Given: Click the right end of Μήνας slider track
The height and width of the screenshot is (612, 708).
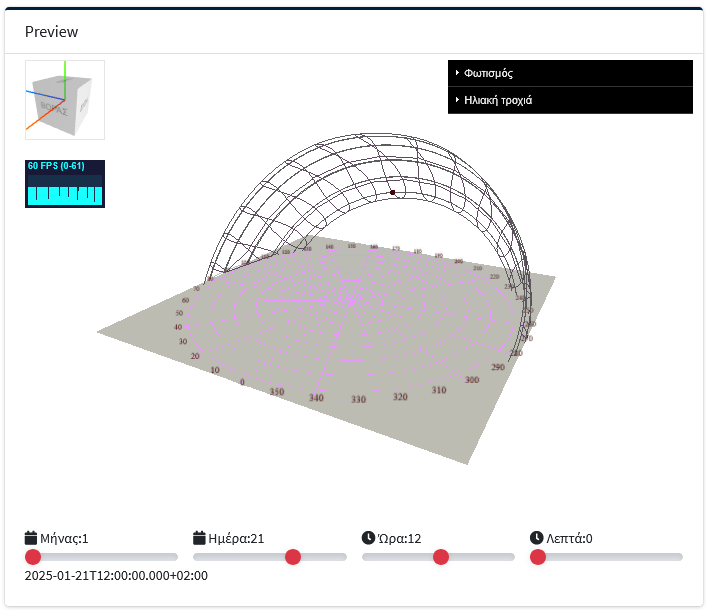Looking at the screenshot, I should (x=173, y=557).
